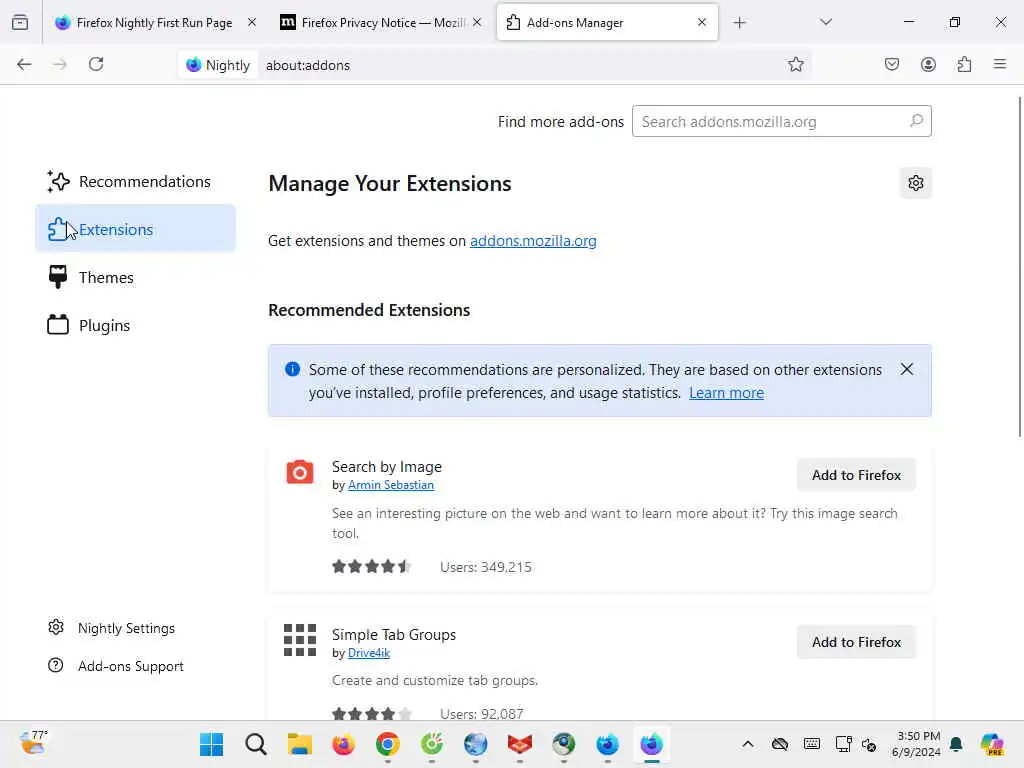The width and height of the screenshot is (1024, 768).
Task: Reload the current page
Action: 96,64
